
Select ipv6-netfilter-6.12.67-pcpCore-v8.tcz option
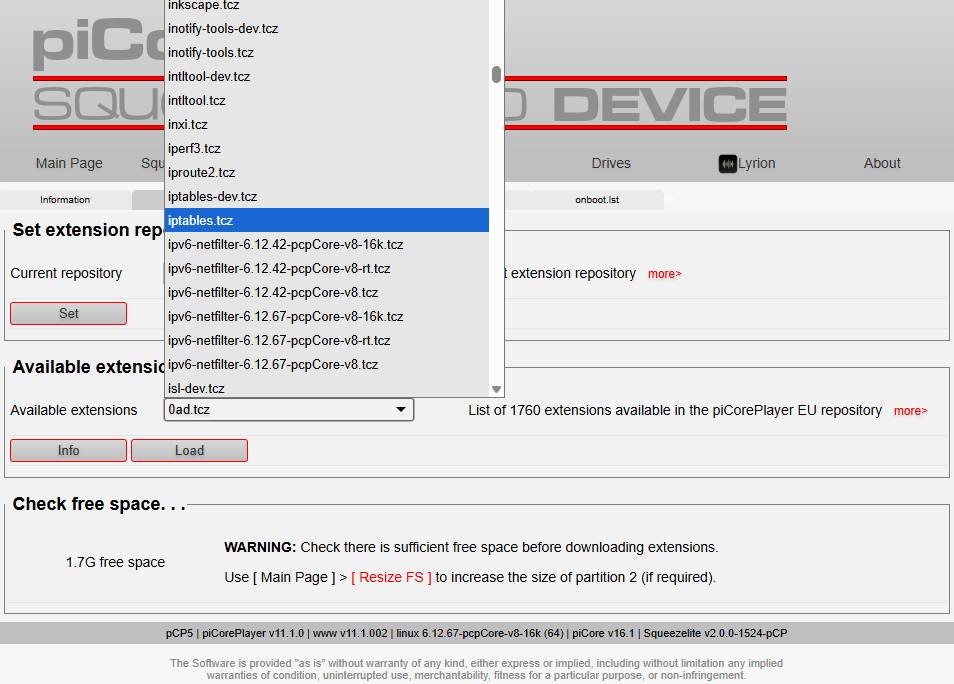[327, 365]
